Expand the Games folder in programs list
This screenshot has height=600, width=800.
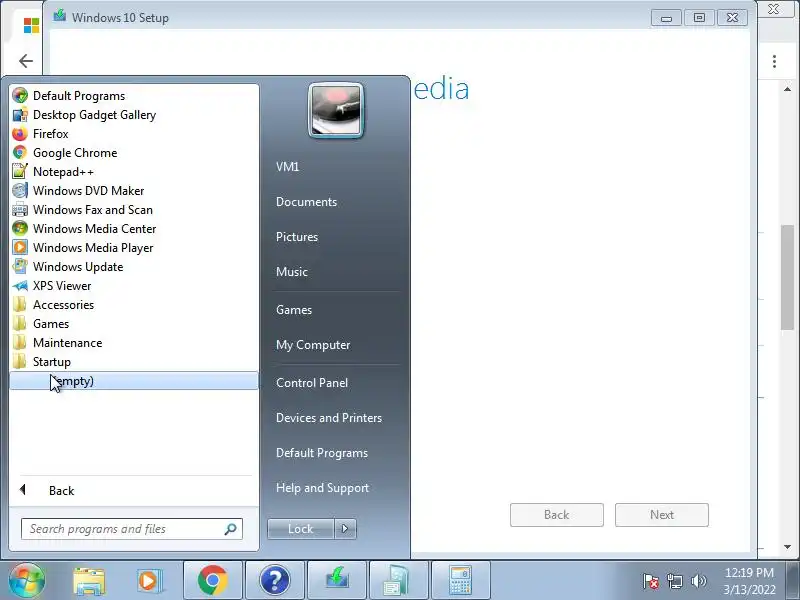[134, 324]
